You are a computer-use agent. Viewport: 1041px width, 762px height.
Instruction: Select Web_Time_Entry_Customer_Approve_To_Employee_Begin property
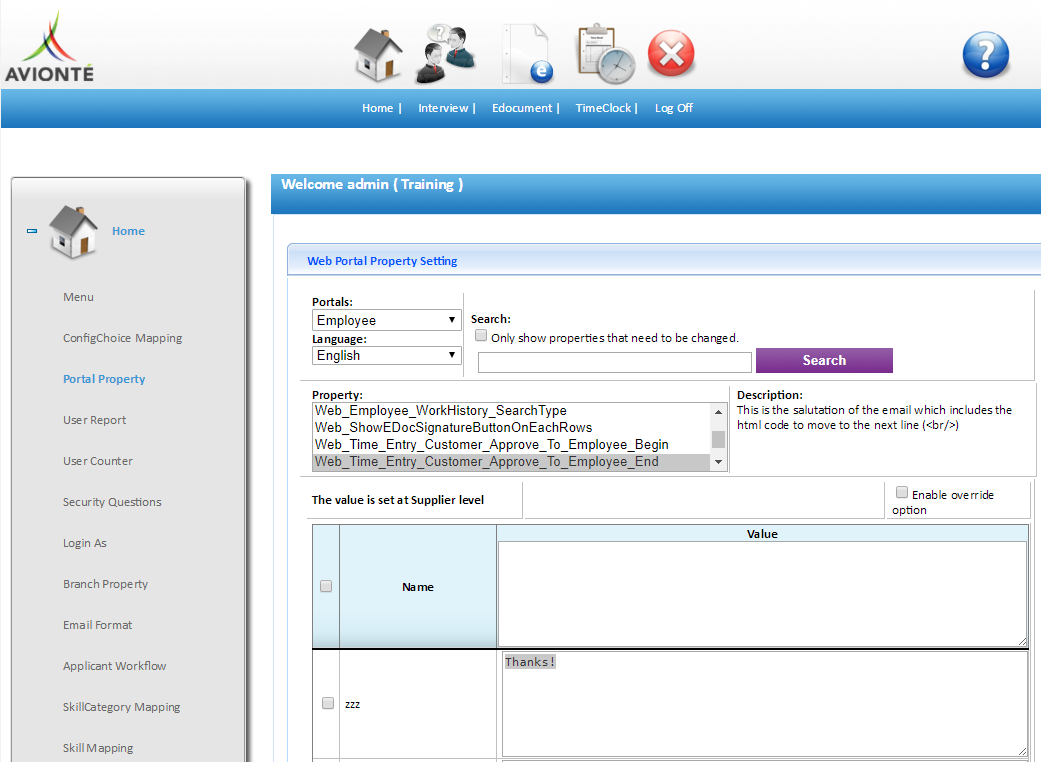(511, 445)
